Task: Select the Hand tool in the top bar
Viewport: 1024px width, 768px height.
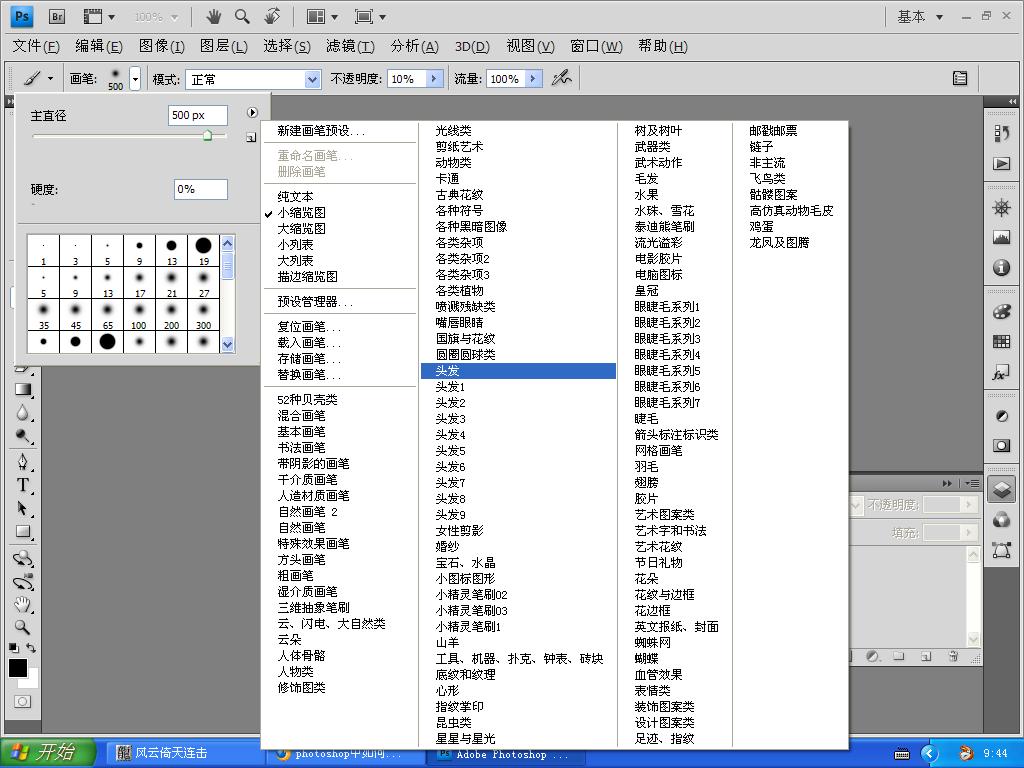Action: point(214,16)
